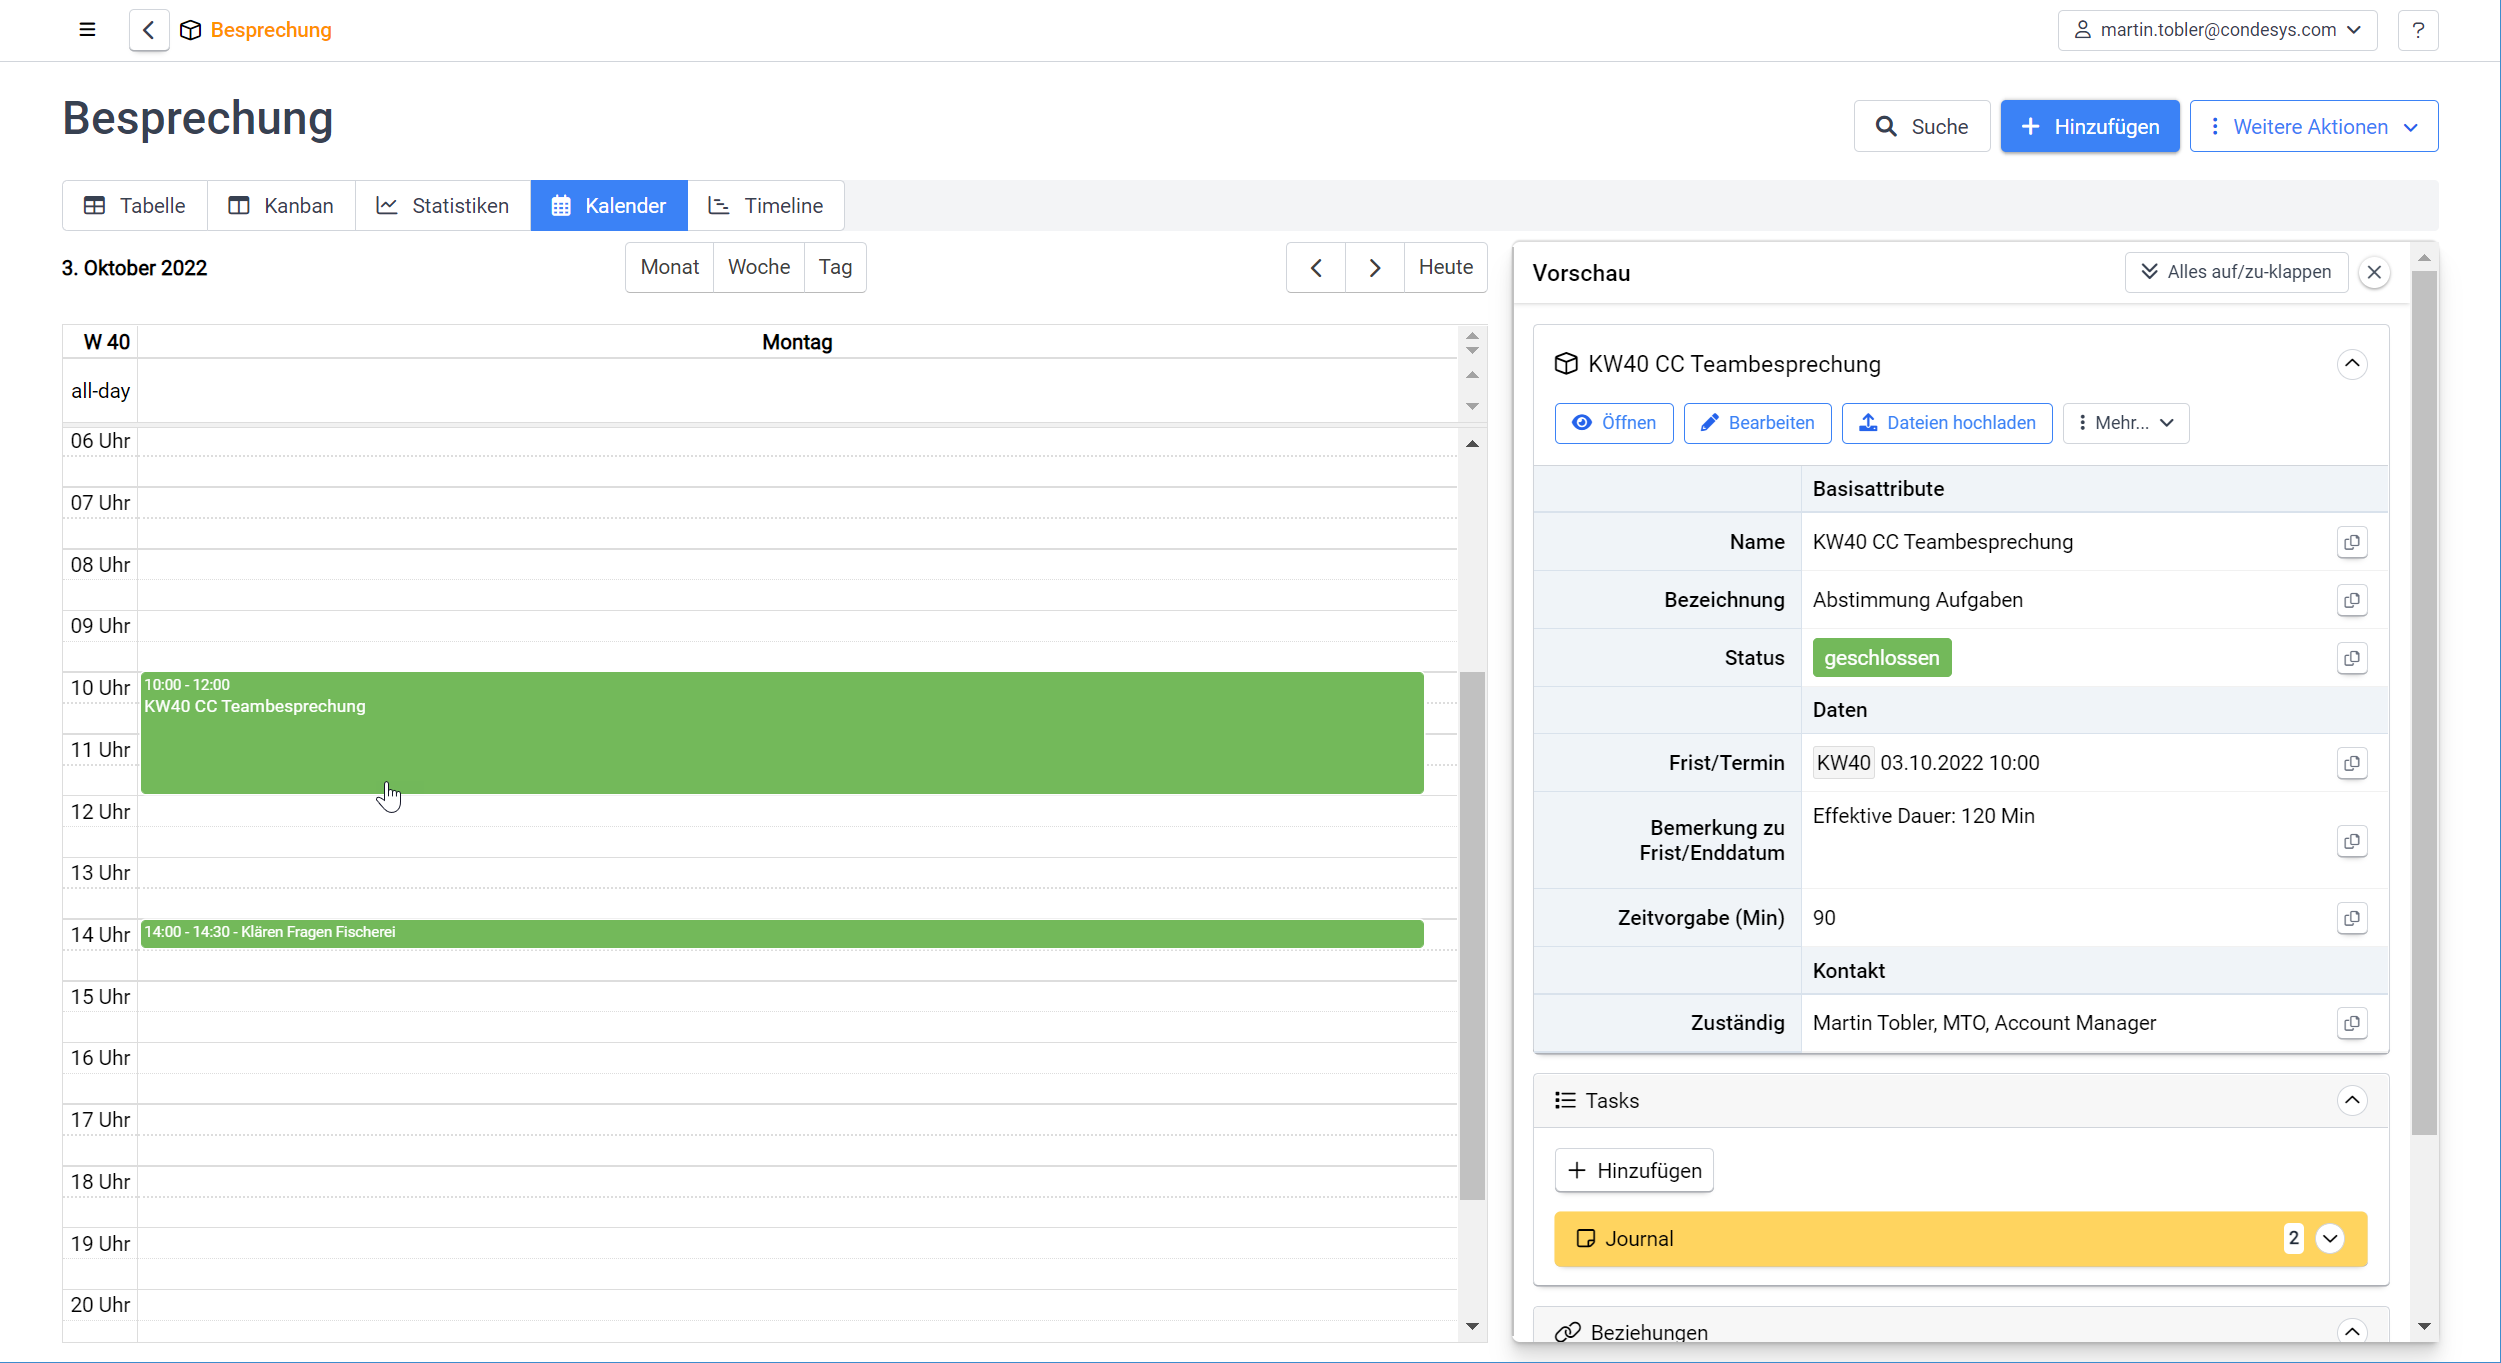
Task: Copy the Name field value
Action: click(2352, 542)
